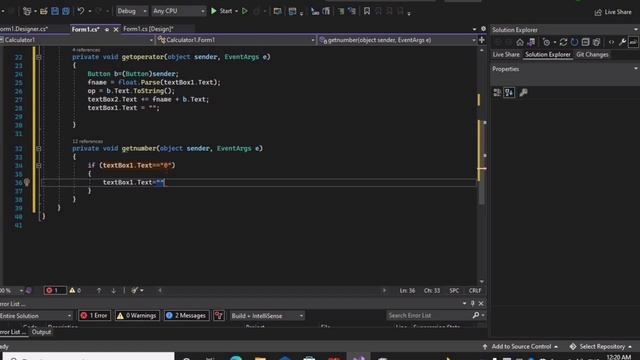This screenshot has height=360, width=640.
Task: Toggle the Preview Selected Items icon
Action: click(x=633, y=42)
